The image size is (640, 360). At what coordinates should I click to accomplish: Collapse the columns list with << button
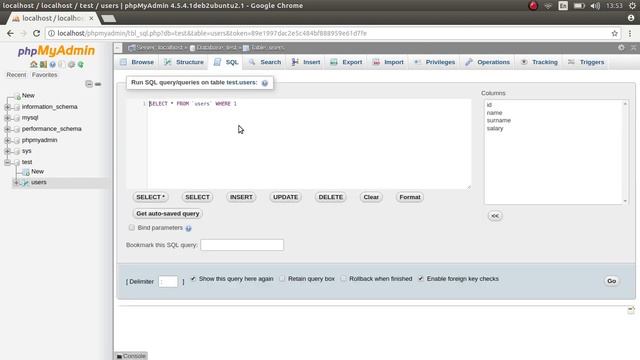pyautogui.click(x=495, y=216)
